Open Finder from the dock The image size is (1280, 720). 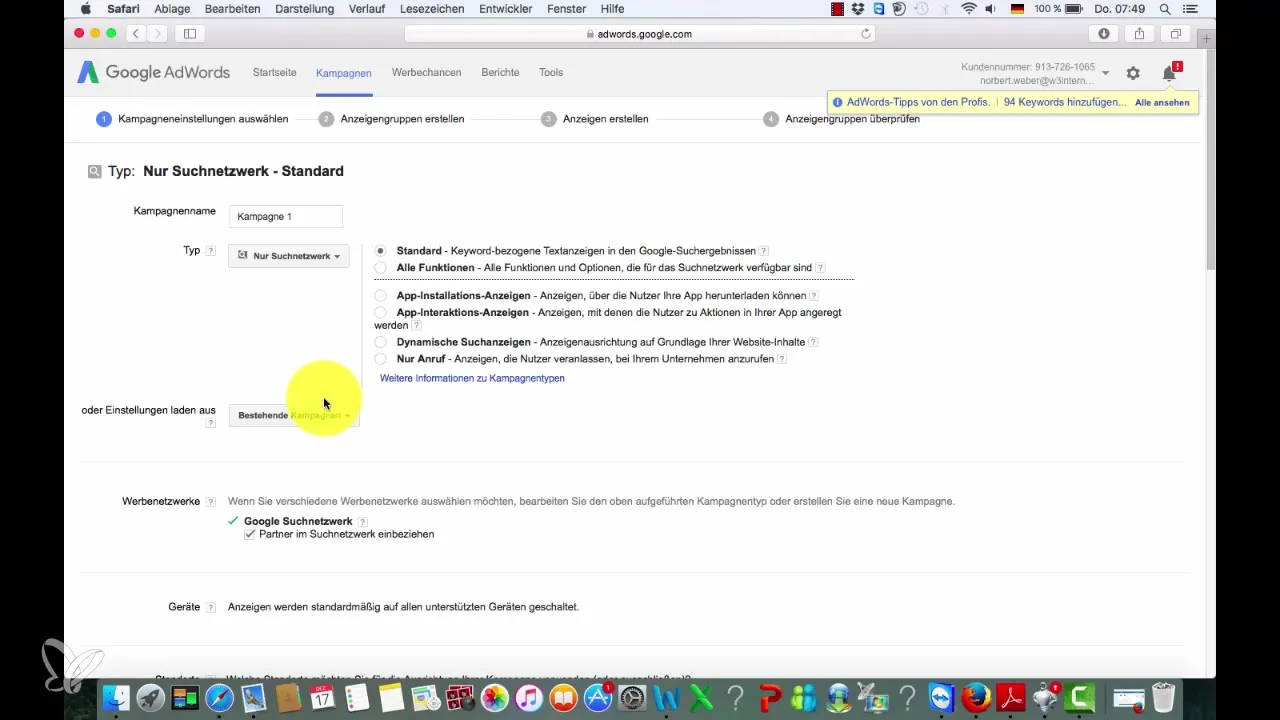tap(117, 697)
